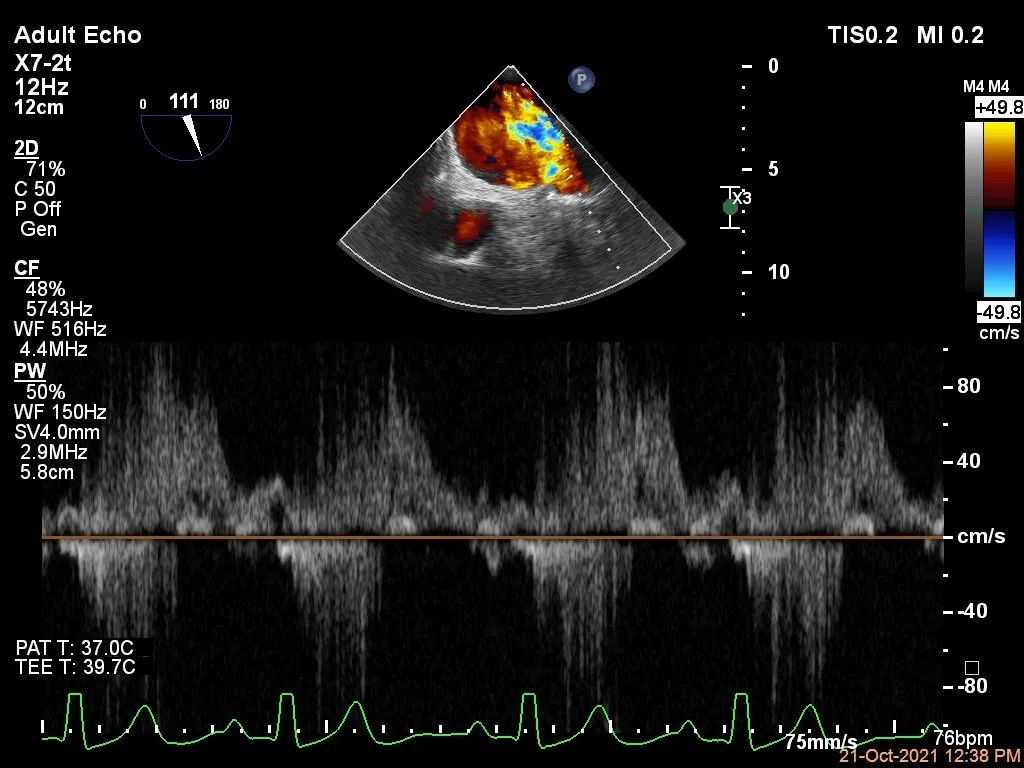The image size is (1024, 768).
Task: Click the X7-2t transducer label
Action: click(x=43, y=62)
